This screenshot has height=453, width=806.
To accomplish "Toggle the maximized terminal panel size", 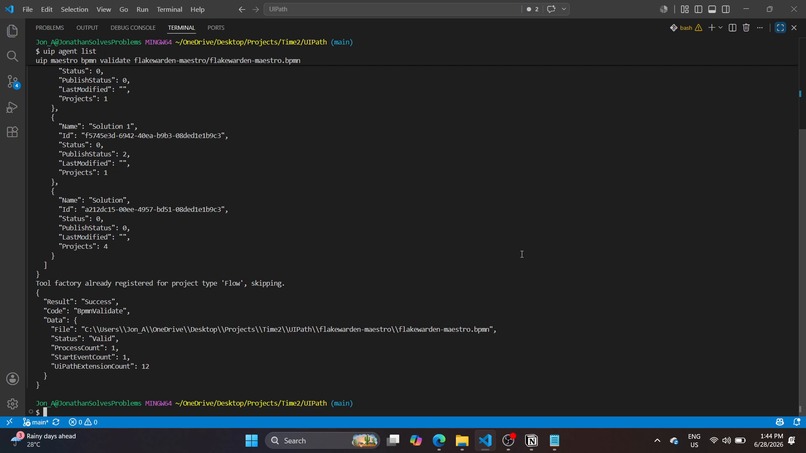I will (x=780, y=28).
